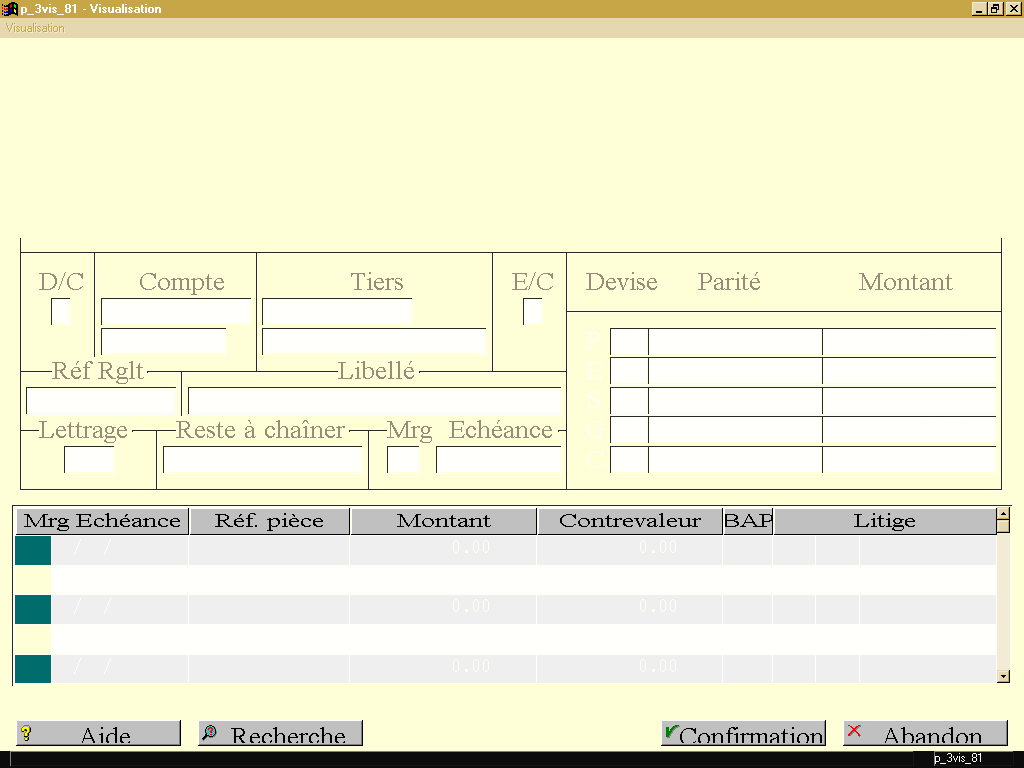The width and height of the screenshot is (1024, 768).
Task: Click the Aide question mark icon
Action: 26,733
